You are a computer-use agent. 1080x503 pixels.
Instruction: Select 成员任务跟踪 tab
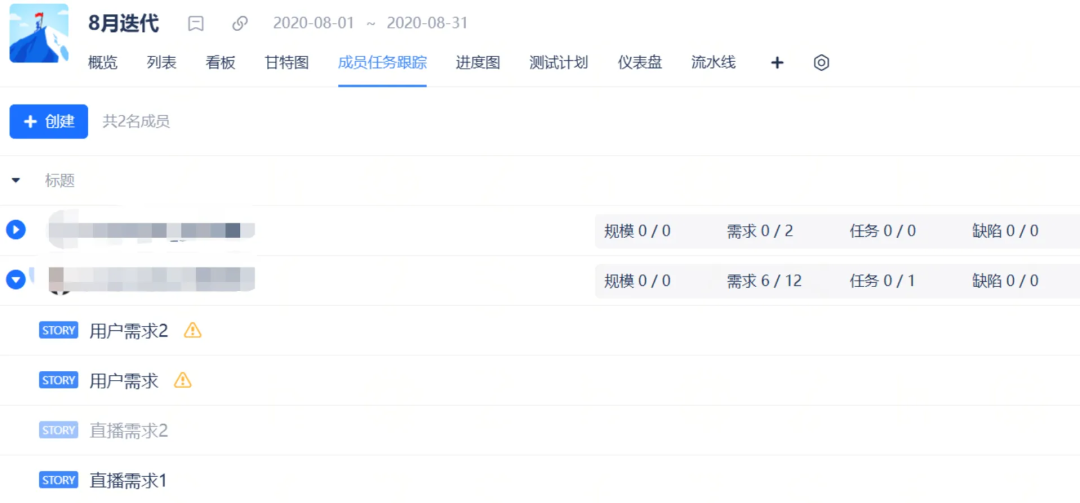click(x=382, y=63)
